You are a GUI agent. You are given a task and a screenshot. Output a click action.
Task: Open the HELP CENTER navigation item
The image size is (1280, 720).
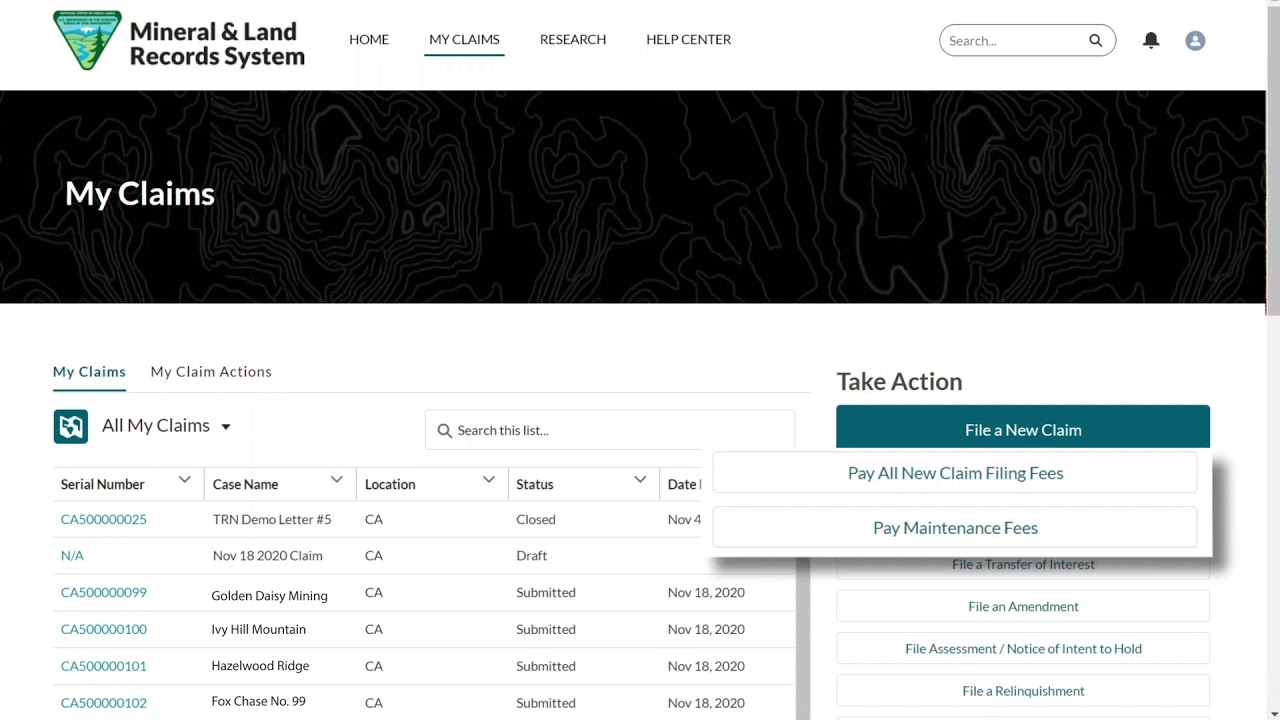coord(688,39)
